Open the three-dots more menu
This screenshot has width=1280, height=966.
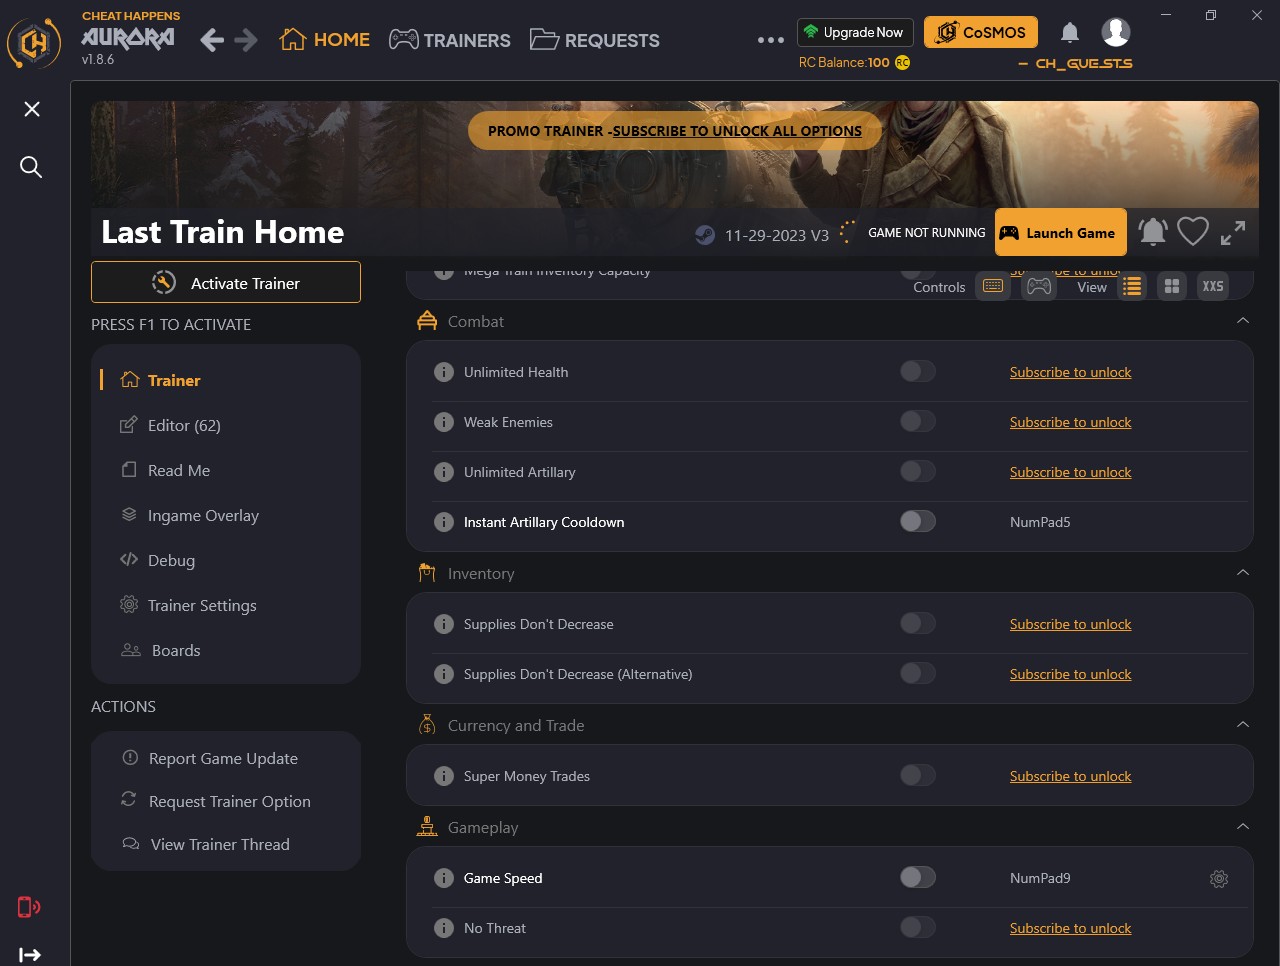click(x=771, y=40)
